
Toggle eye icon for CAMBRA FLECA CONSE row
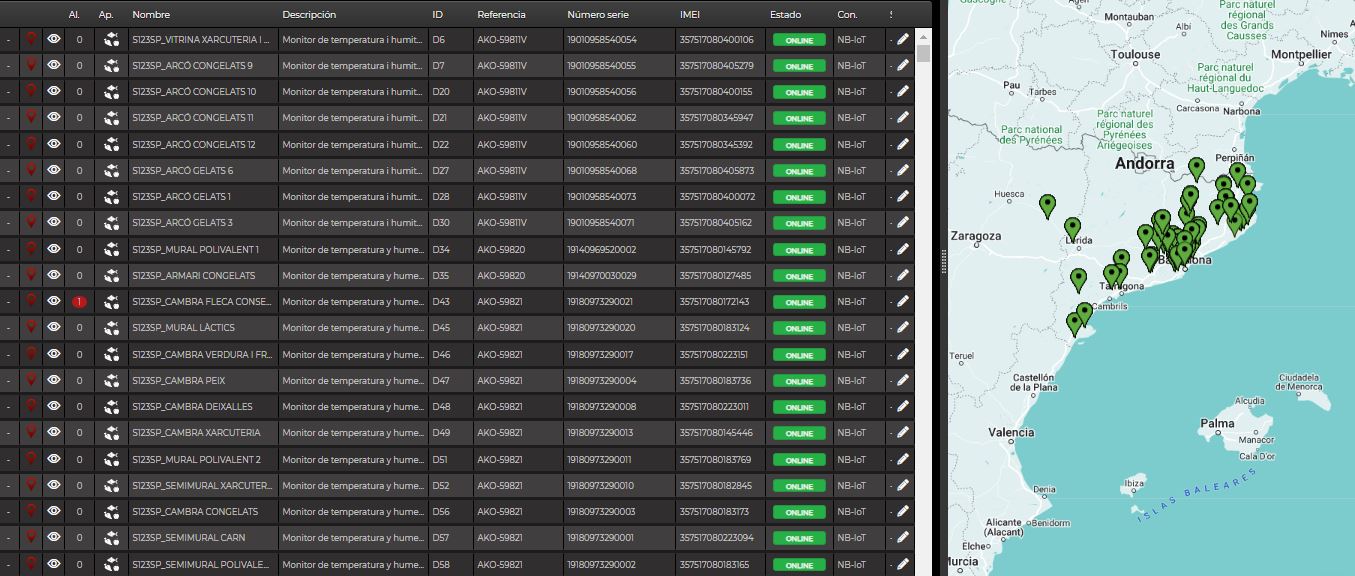(x=54, y=302)
